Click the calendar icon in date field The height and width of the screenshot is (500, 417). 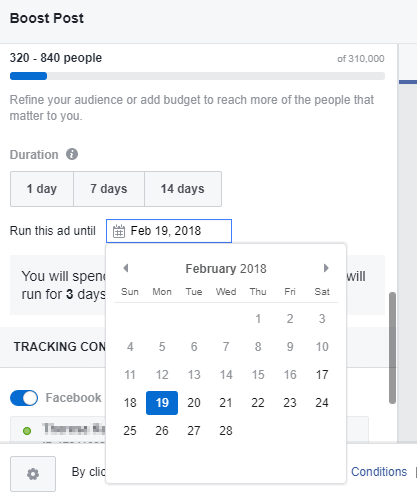pos(119,231)
